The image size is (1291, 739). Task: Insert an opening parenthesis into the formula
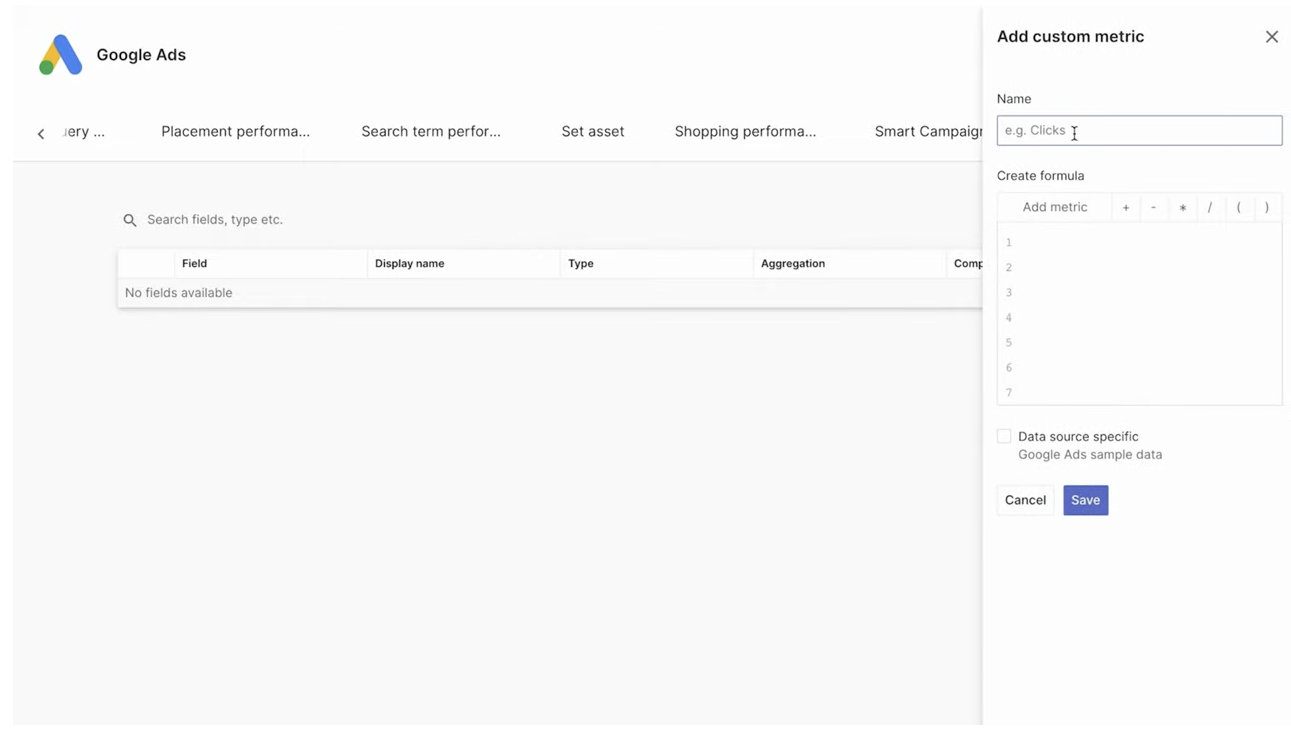pos(1238,207)
